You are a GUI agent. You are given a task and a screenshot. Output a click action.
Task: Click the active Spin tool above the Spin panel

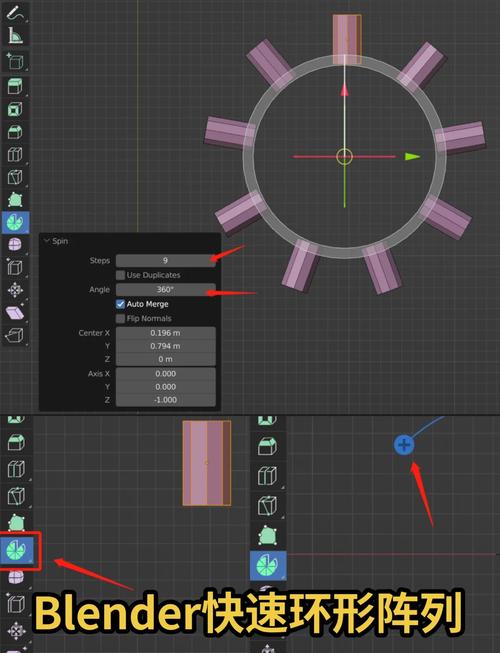tap(16, 222)
